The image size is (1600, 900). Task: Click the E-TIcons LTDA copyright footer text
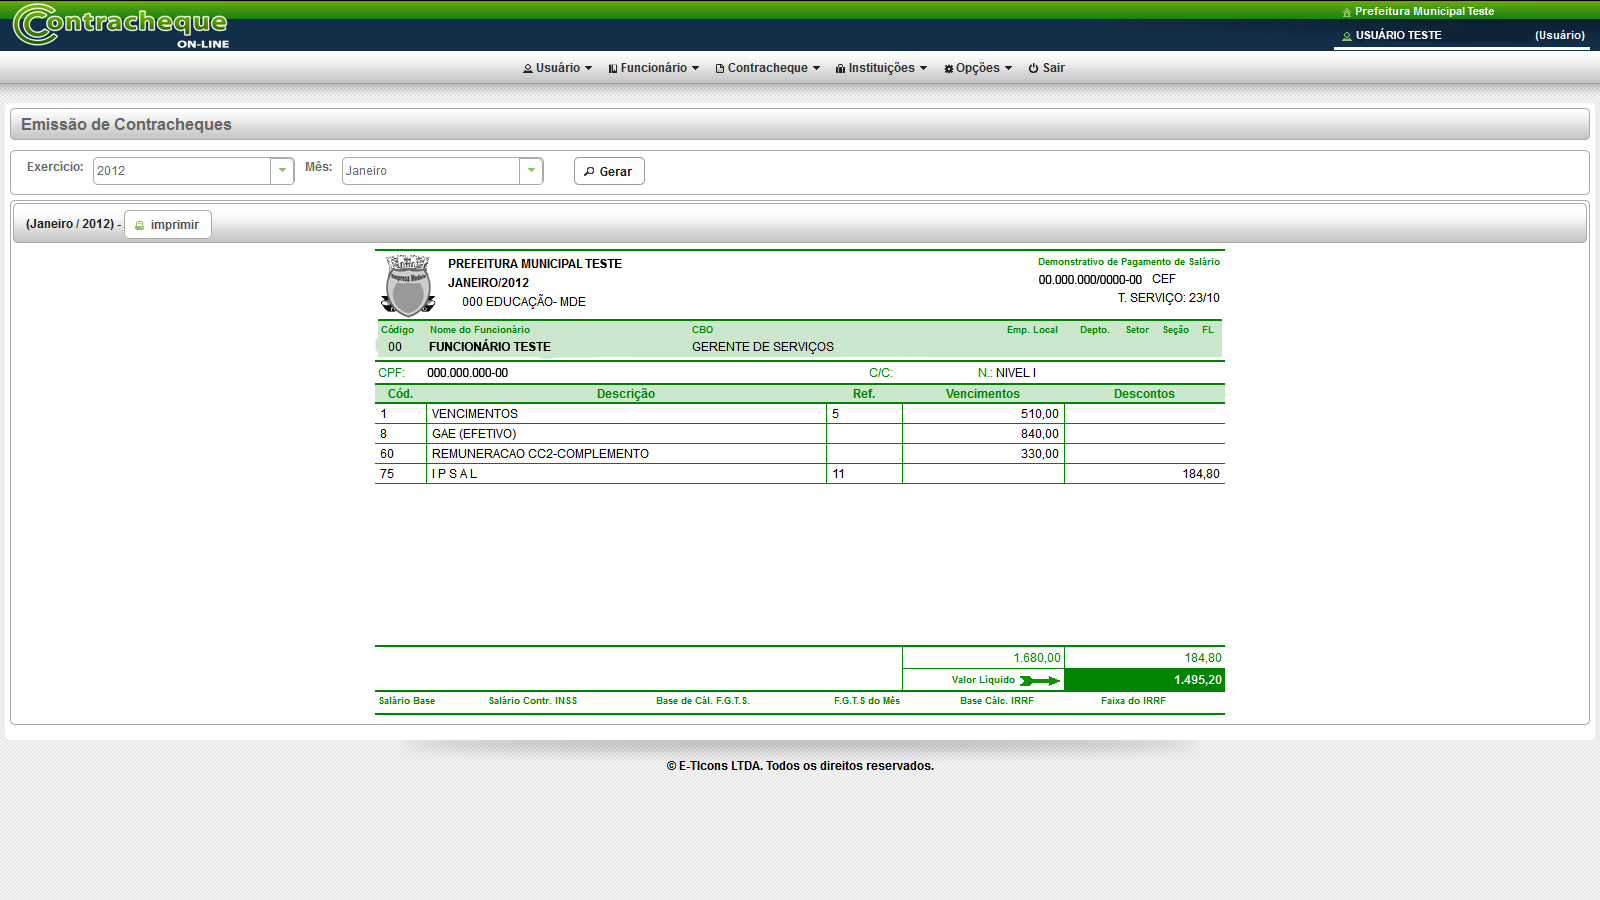800,766
